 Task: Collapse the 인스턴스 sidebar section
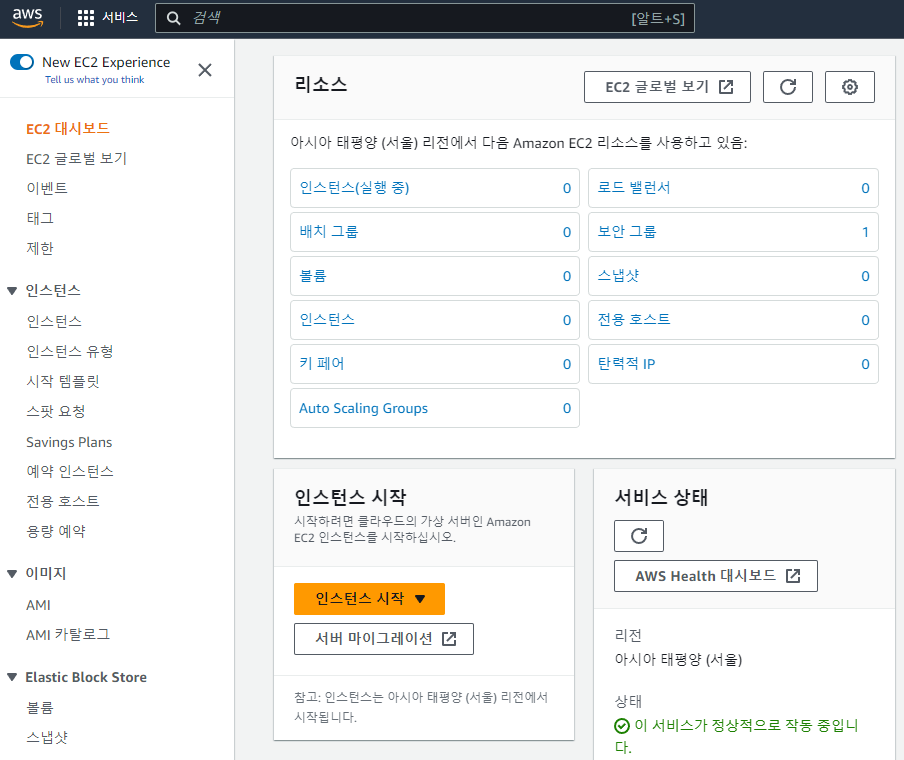pyautogui.click(x=12, y=291)
